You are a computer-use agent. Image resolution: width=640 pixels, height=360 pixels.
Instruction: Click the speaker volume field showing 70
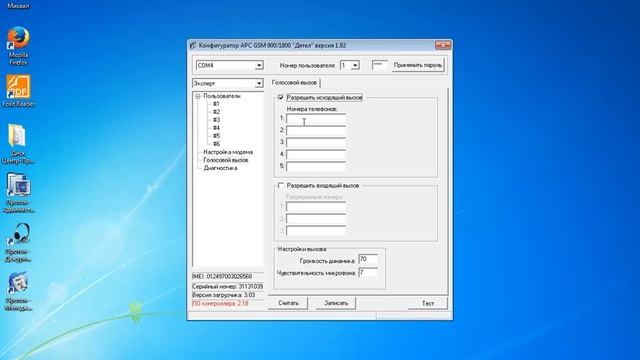click(x=368, y=260)
